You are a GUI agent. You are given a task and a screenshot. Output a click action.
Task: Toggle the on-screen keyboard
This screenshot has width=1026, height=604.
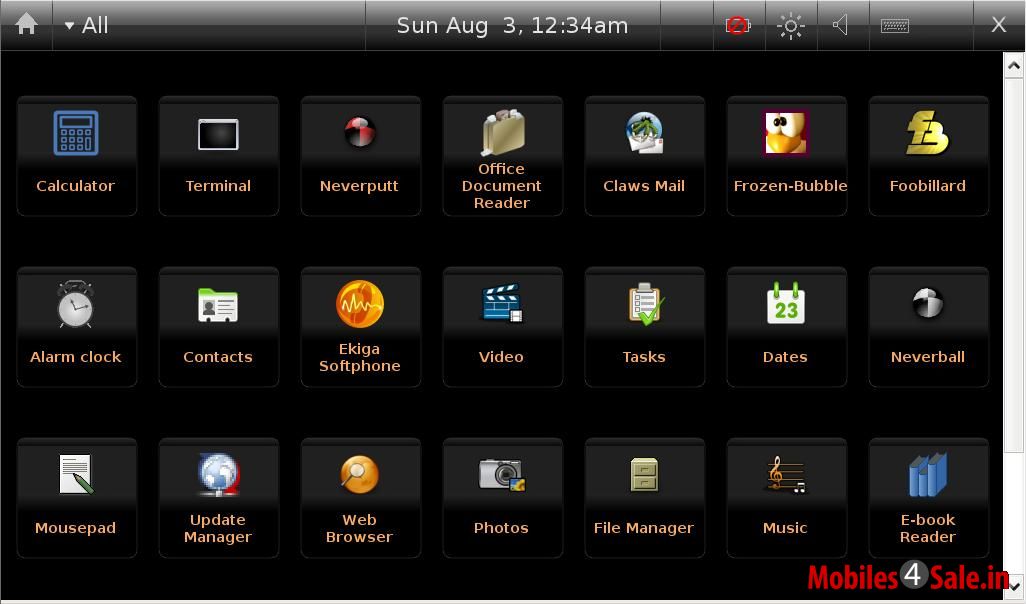click(894, 25)
